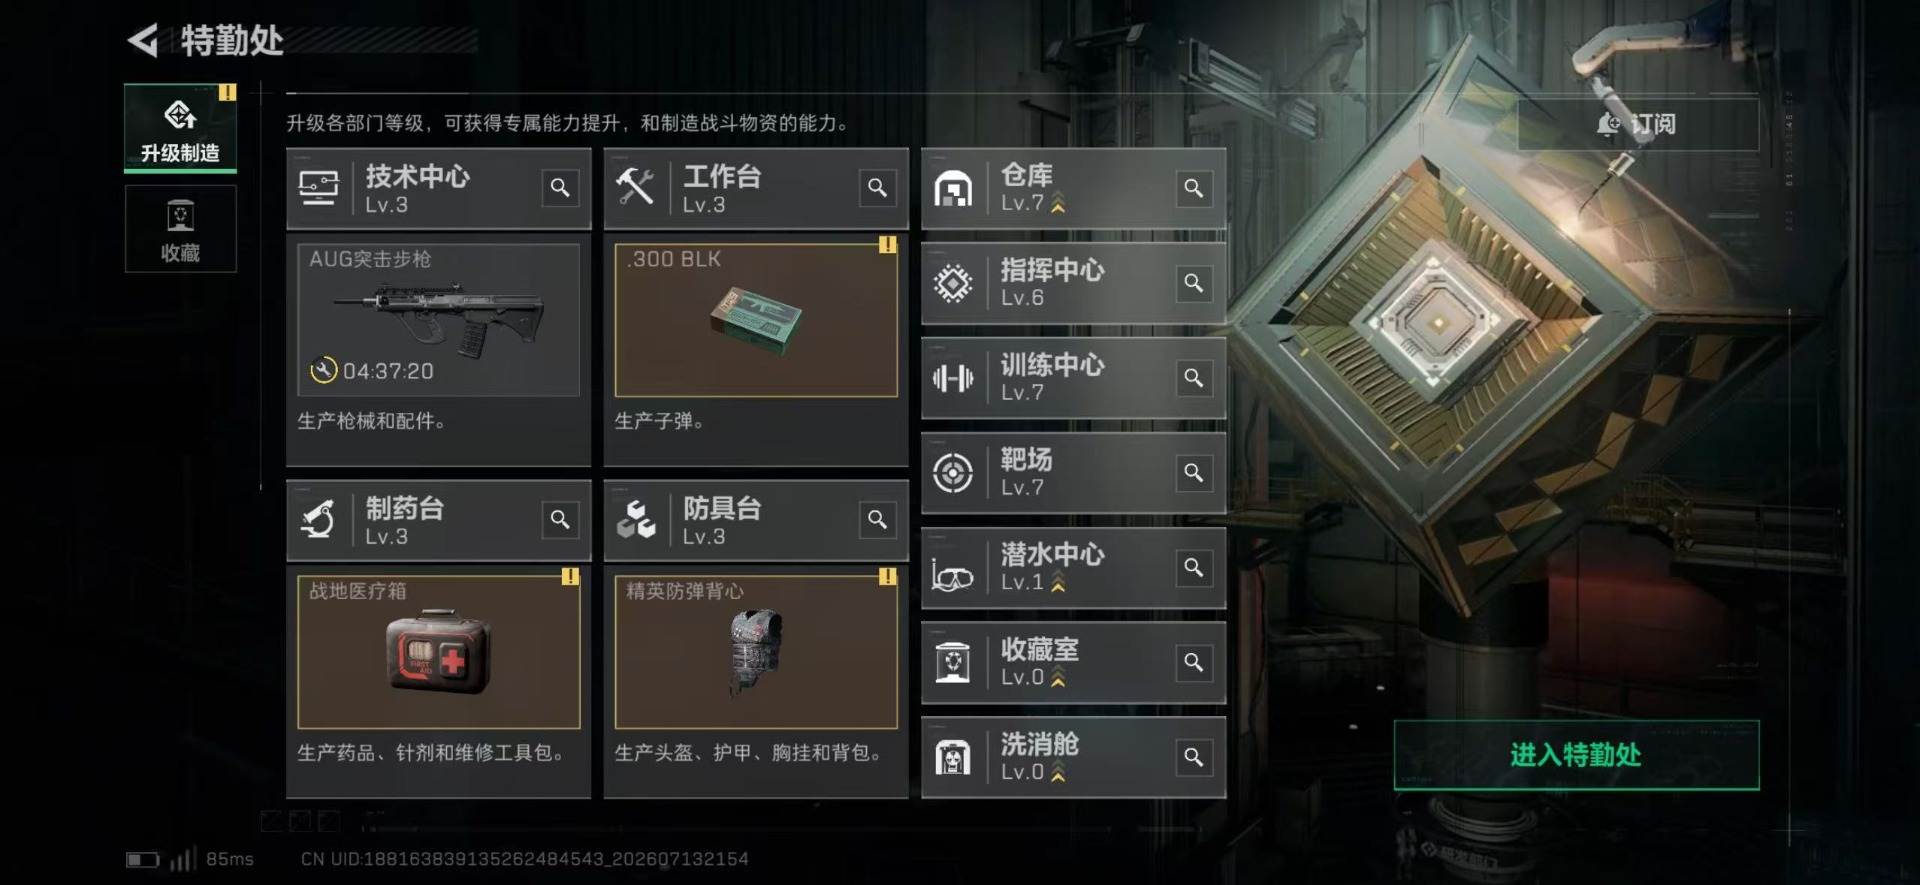Viewport: 1920px width, 885px height.
Task: Open the 战地医疗箱 production slot
Action: (x=438, y=652)
